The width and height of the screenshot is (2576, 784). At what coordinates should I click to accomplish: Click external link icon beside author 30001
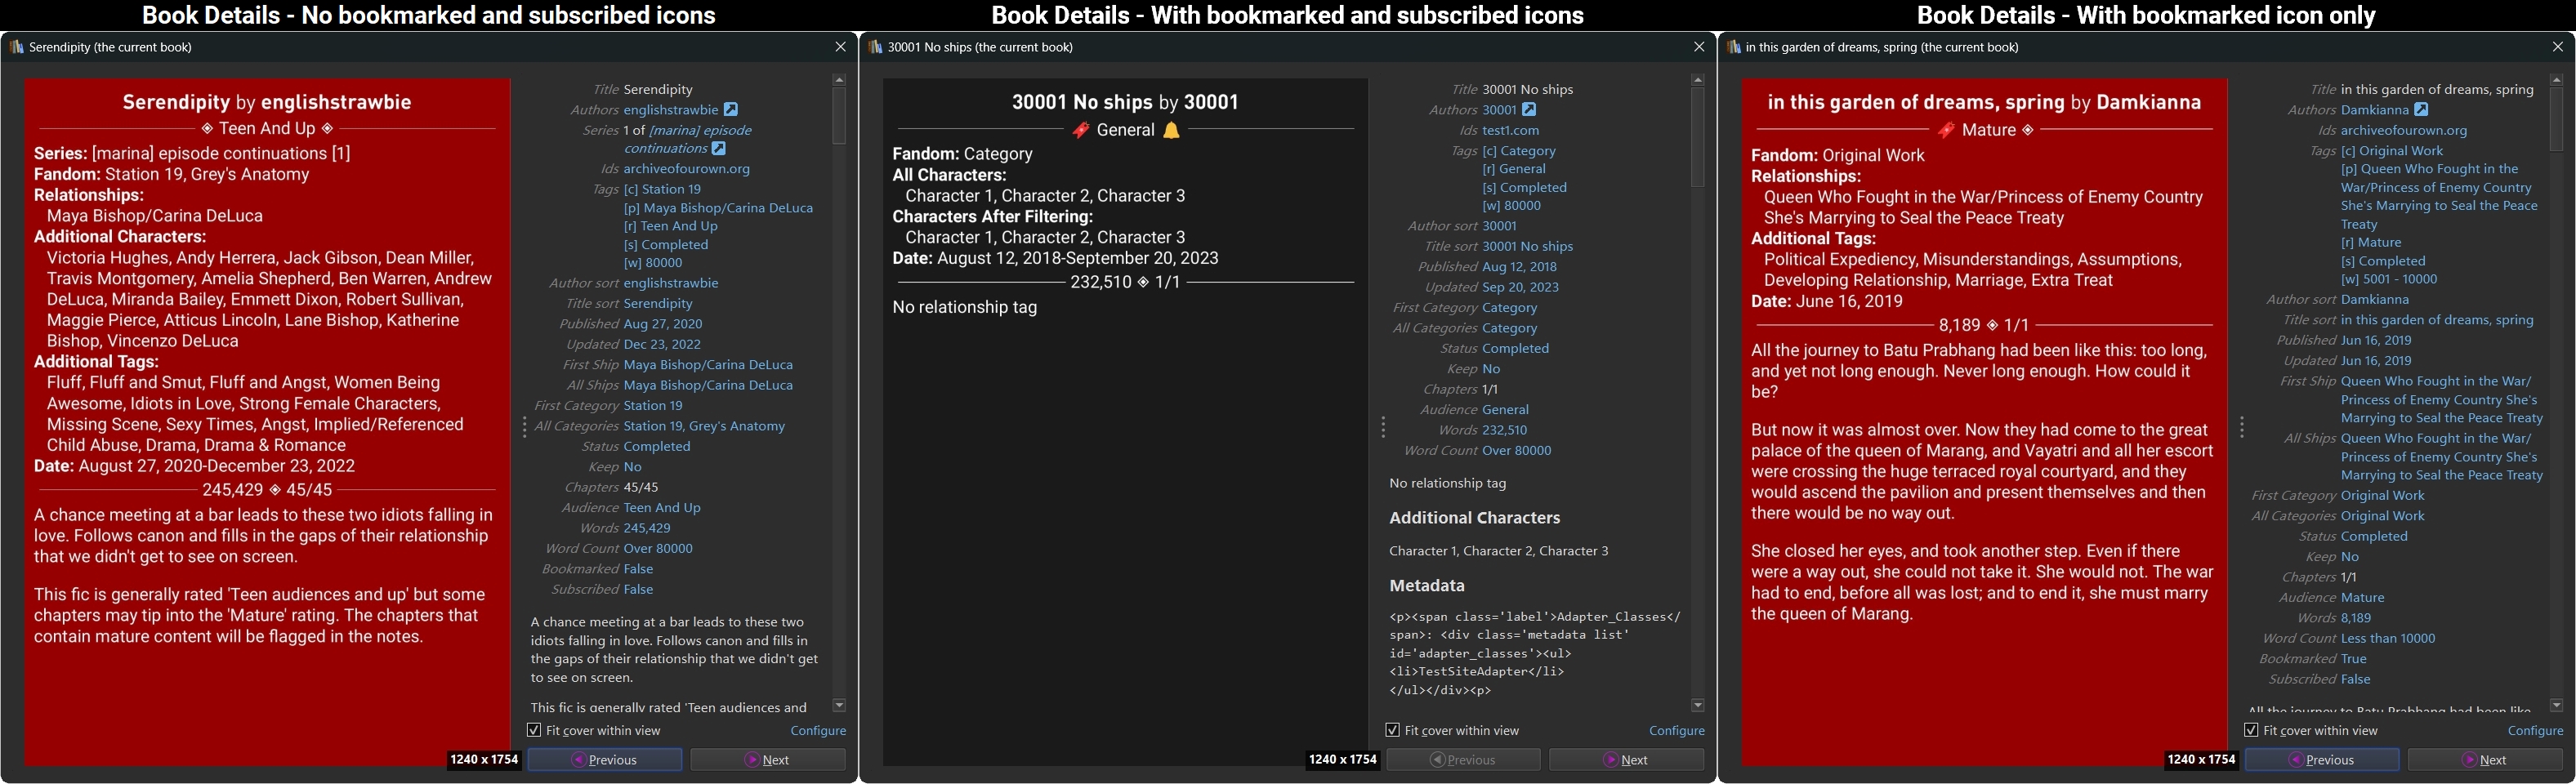click(x=1529, y=110)
